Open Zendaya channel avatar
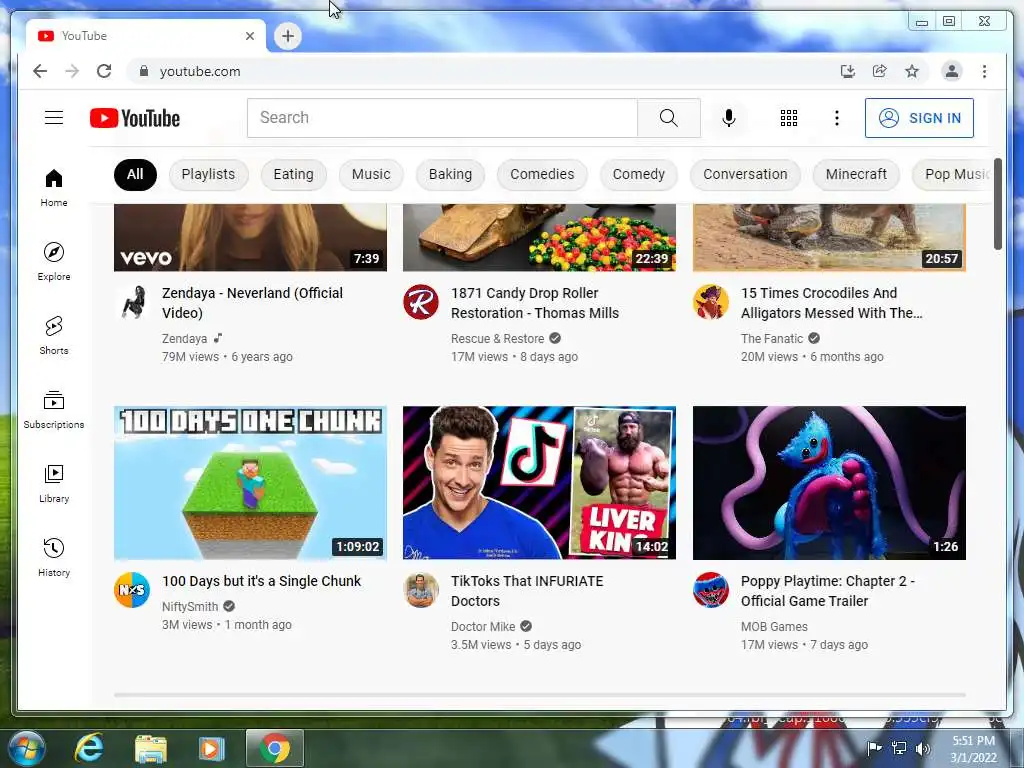Viewport: 1024px width, 768px height. click(x=132, y=302)
